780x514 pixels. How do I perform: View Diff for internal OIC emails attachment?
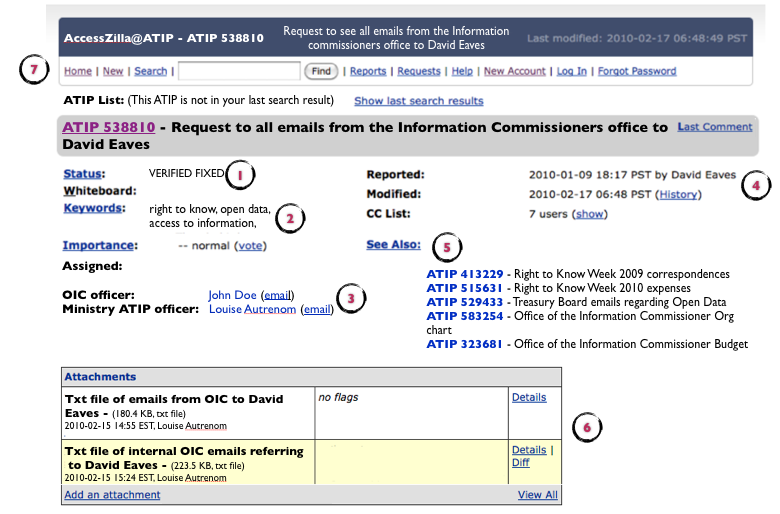coord(523,464)
